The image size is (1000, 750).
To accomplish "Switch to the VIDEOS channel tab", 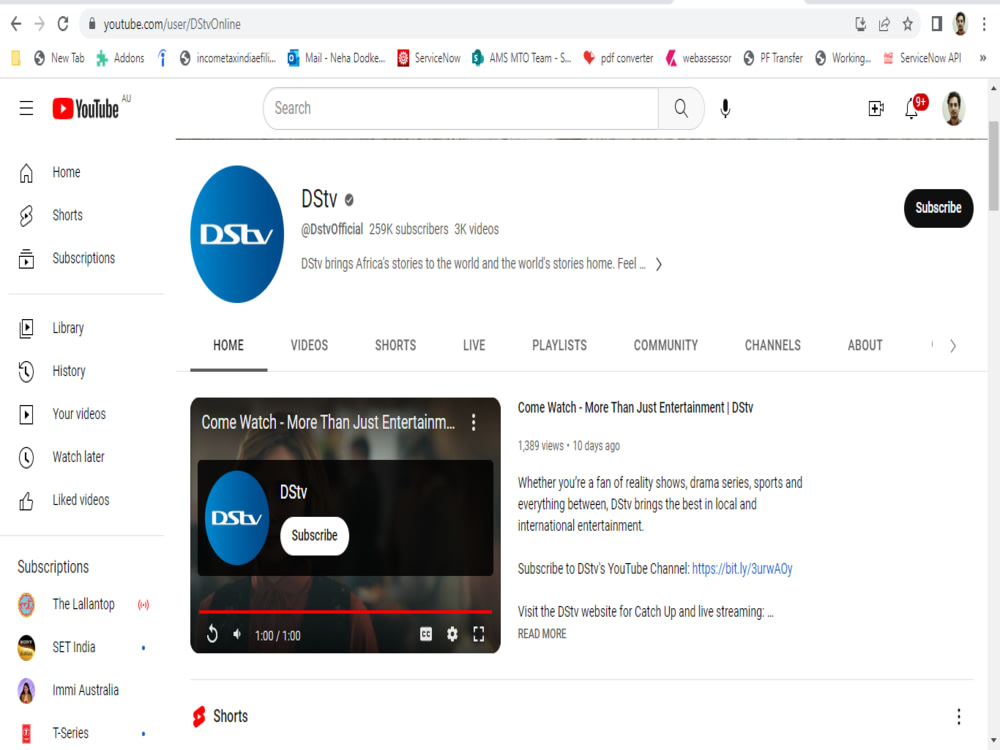I will pos(309,346).
